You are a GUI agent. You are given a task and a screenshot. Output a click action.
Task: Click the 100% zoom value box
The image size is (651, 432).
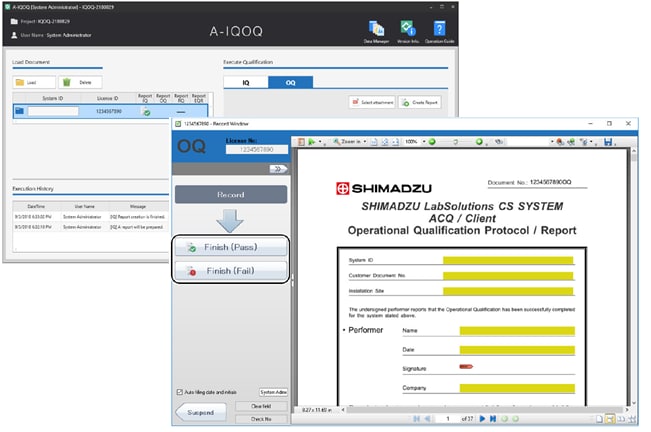coord(411,142)
